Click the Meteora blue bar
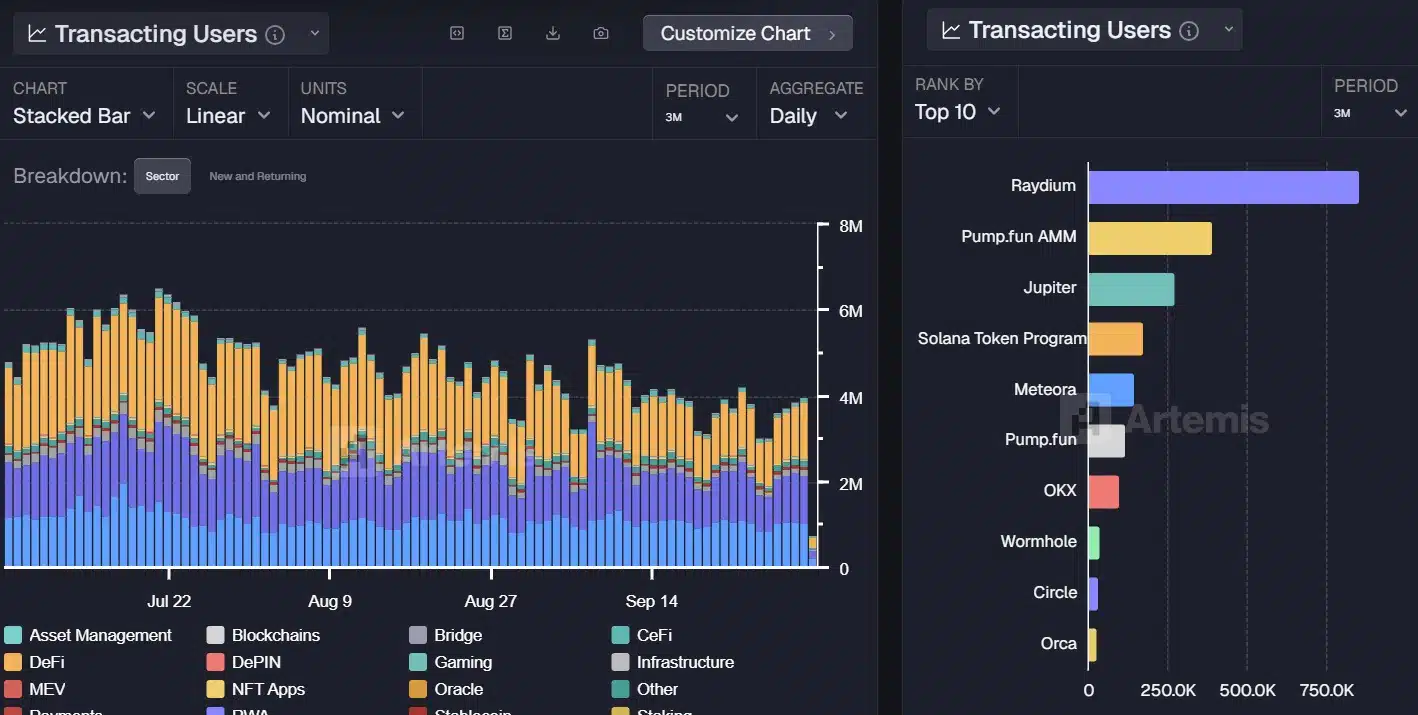The image size is (1418, 715). pyautogui.click(x=1112, y=390)
